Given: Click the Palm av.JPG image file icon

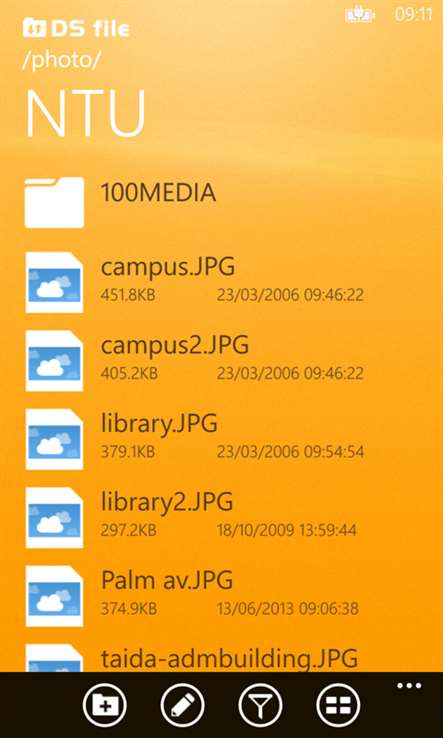Looking at the screenshot, I should pyautogui.click(x=54, y=596).
